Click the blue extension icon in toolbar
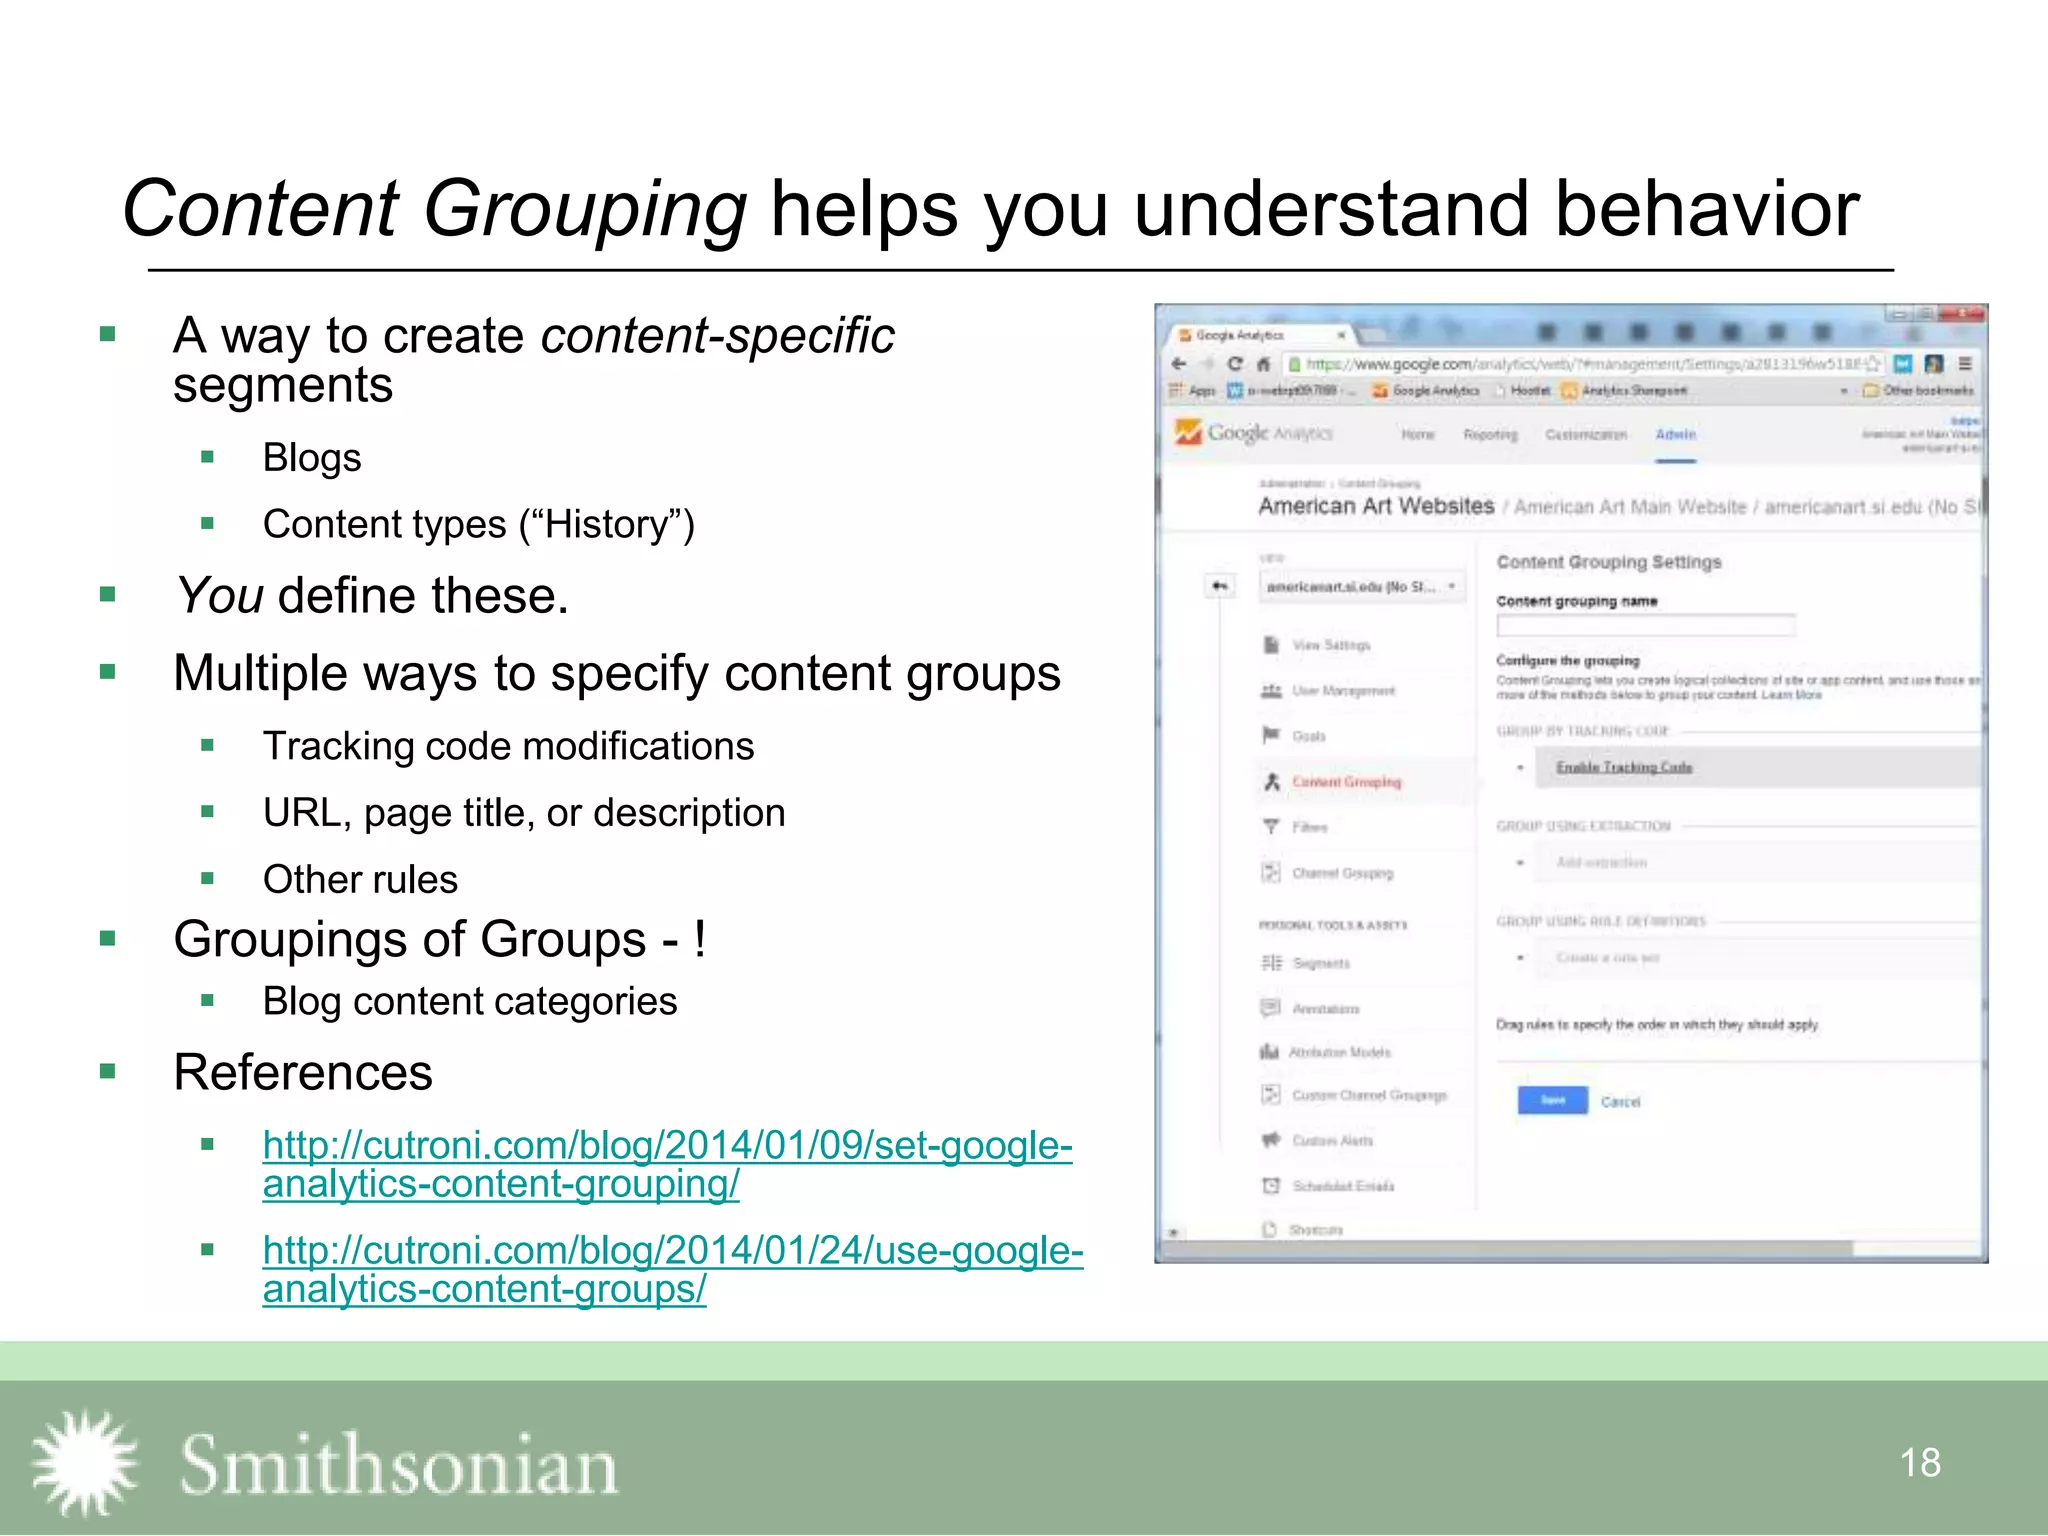The width and height of the screenshot is (2048, 1536). 1903,364
